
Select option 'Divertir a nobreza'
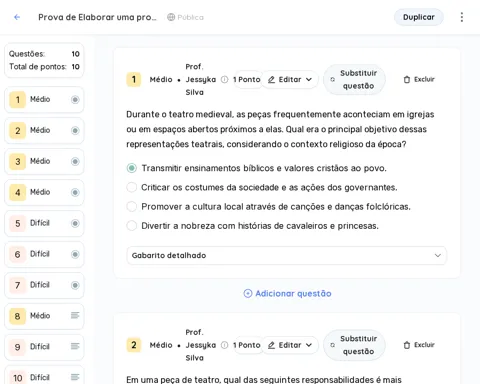point(132,226)
